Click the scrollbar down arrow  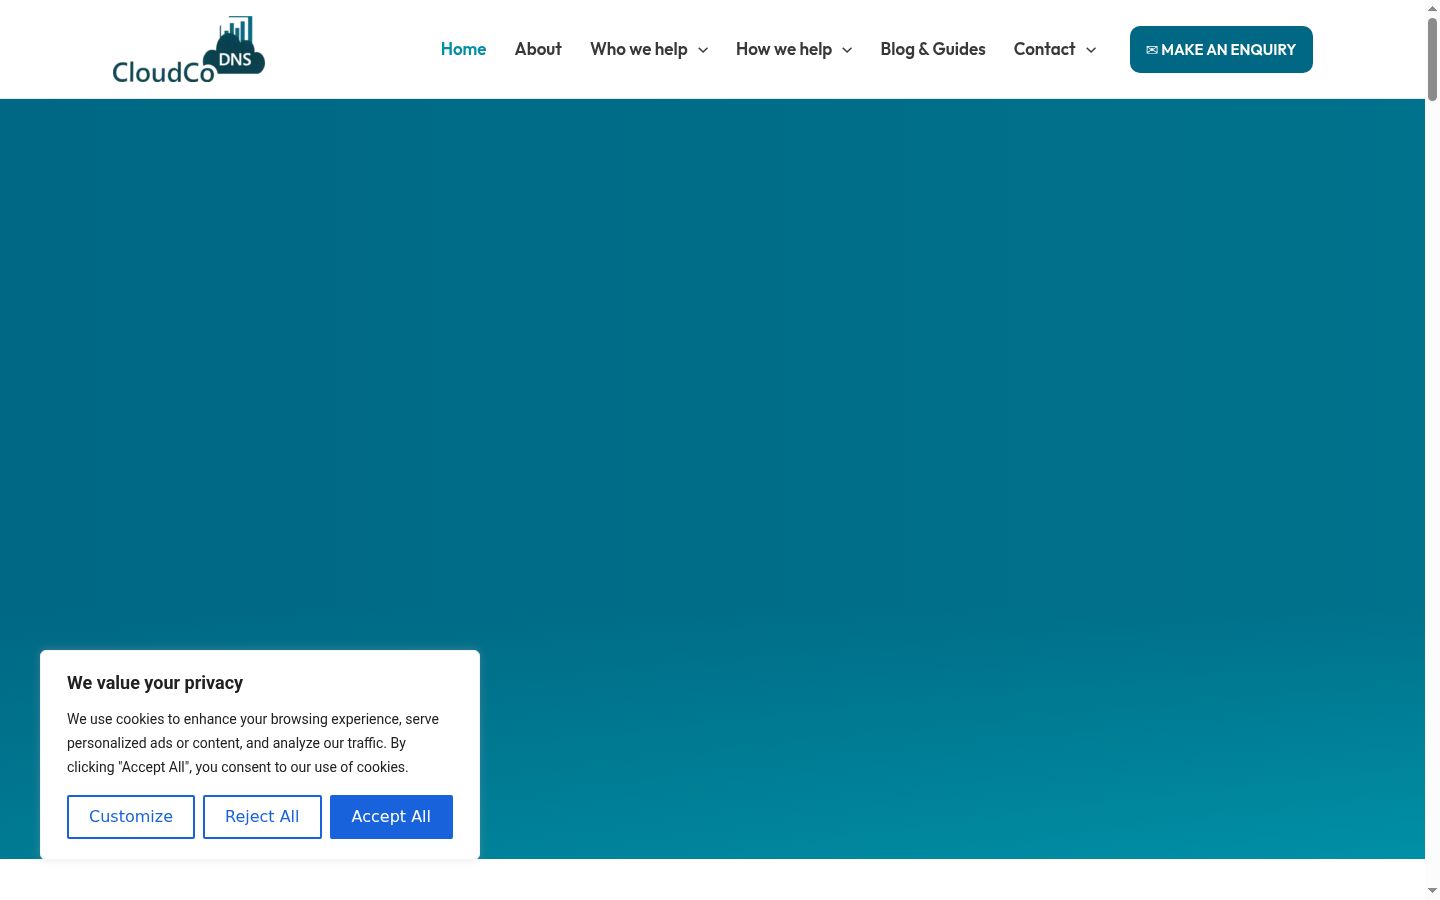pos(1432,891)
